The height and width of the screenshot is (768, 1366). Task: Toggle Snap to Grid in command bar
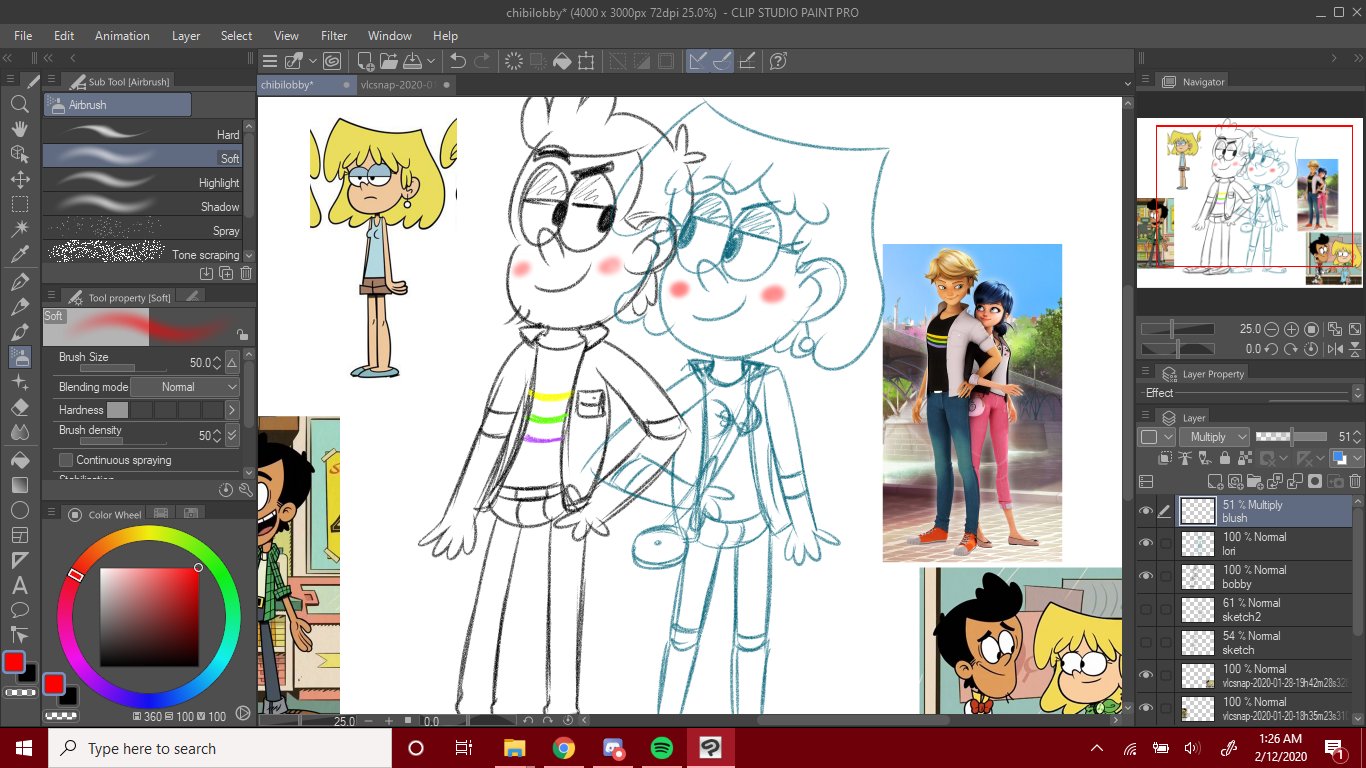click(x=746, y=61)
